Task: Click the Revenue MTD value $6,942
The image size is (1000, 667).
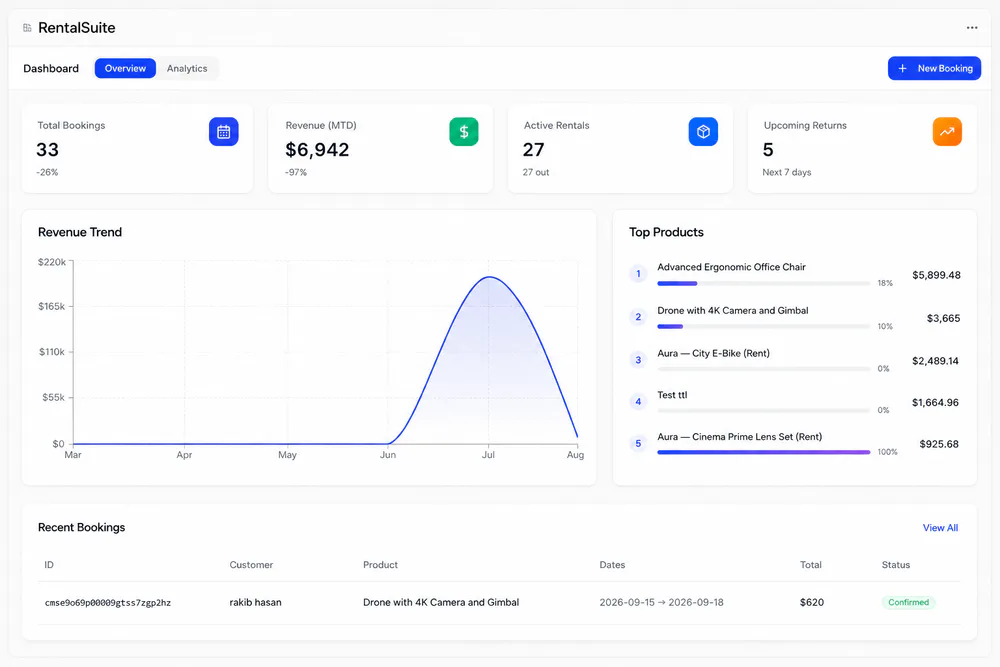Action: pos(317,150)
